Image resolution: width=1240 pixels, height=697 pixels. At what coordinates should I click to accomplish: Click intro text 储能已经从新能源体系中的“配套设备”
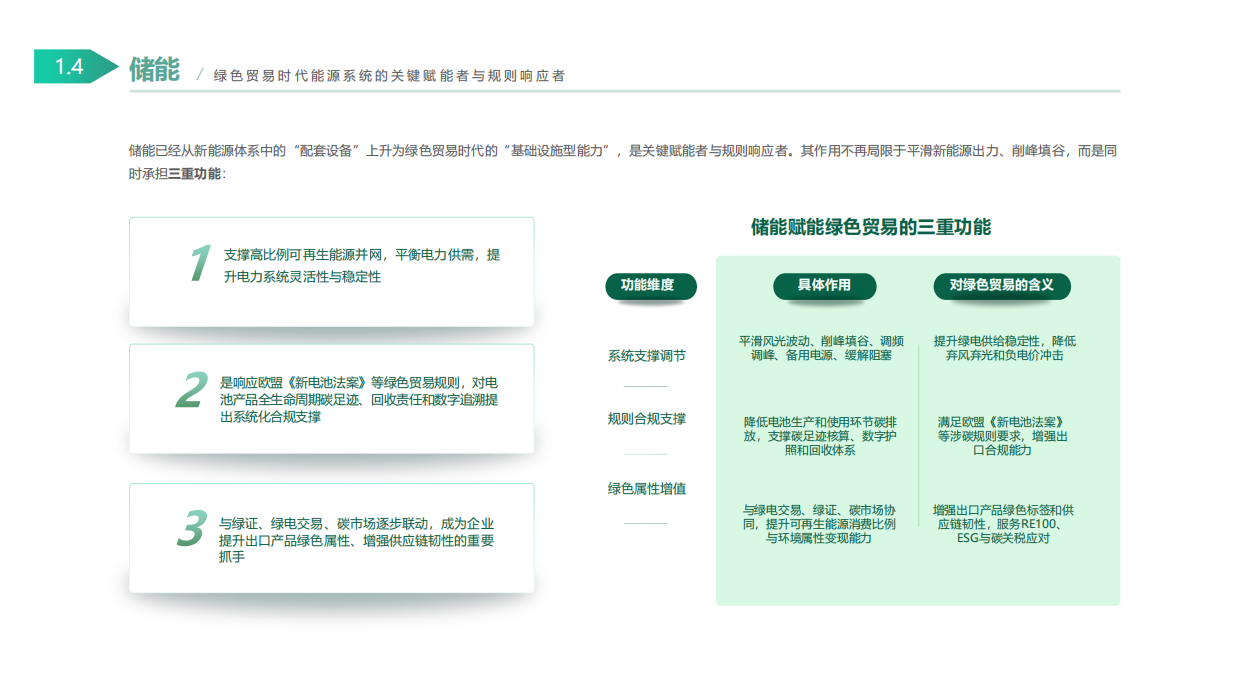point(245,151)
